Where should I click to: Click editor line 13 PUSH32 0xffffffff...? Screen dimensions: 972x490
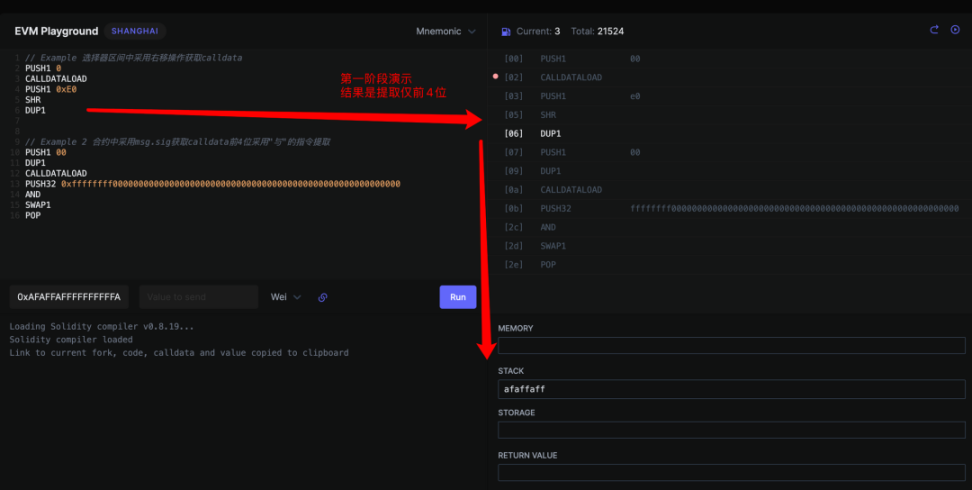coord(213,184)
